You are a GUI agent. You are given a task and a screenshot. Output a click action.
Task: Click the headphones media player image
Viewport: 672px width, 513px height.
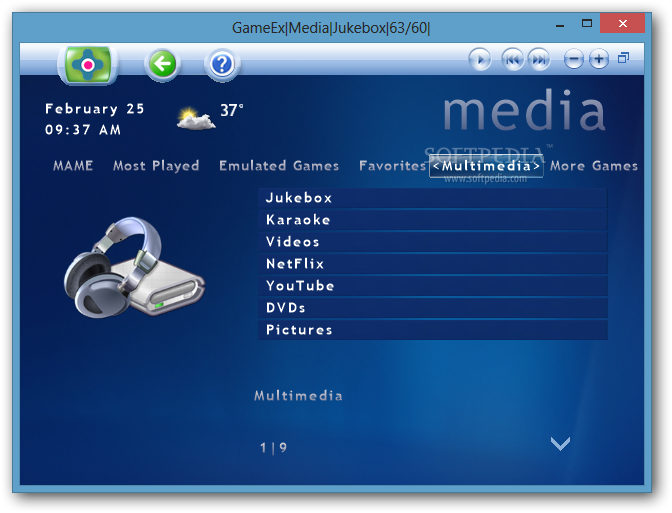pyautogui.click(x=134, y=267)
